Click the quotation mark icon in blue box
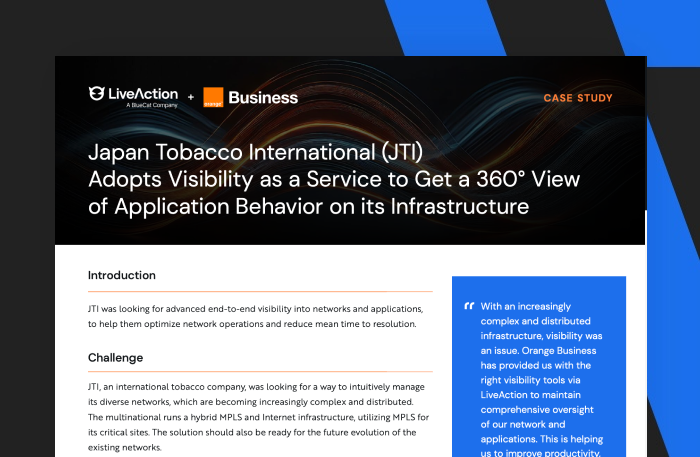The height and width of the screenshot is (457, 700). pyautogui.click(x=469, y=307)
